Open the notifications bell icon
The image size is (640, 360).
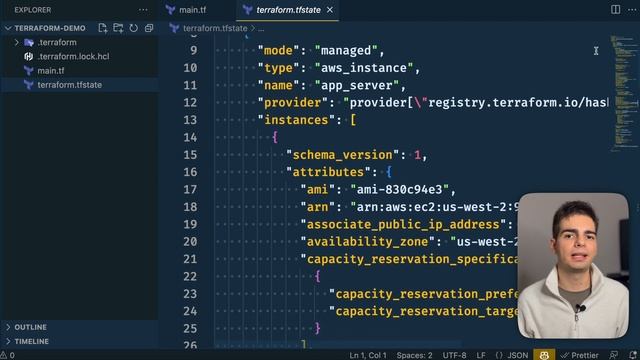click(x=633, y=355)
